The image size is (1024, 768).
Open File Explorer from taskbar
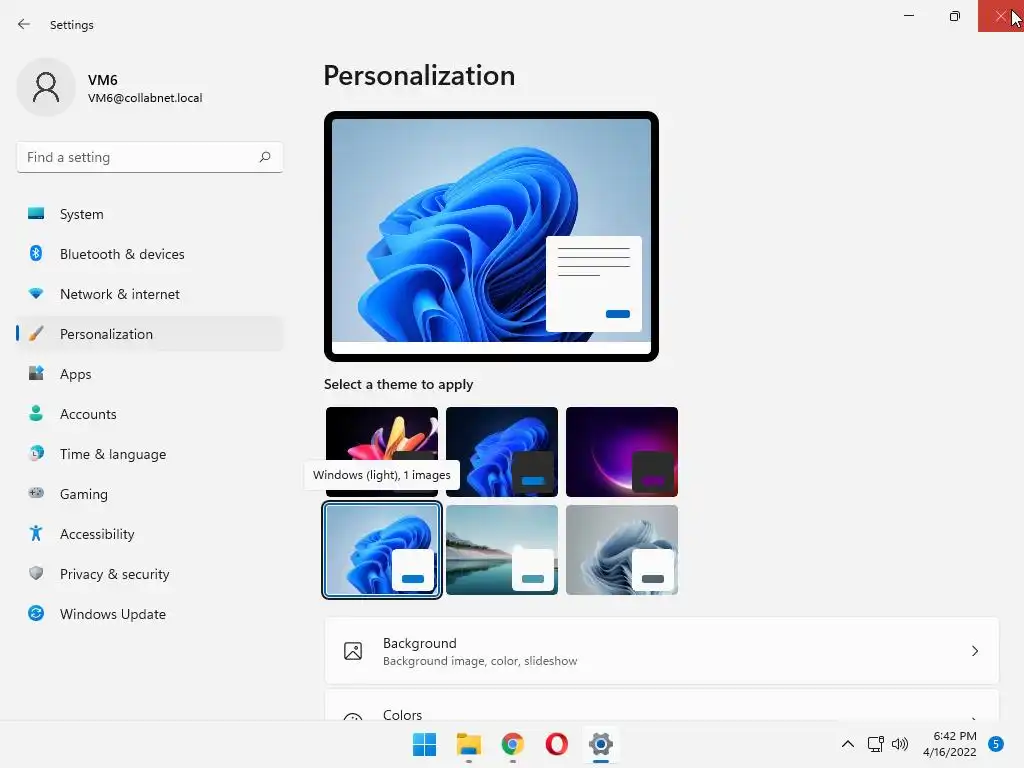pos(468,744)
